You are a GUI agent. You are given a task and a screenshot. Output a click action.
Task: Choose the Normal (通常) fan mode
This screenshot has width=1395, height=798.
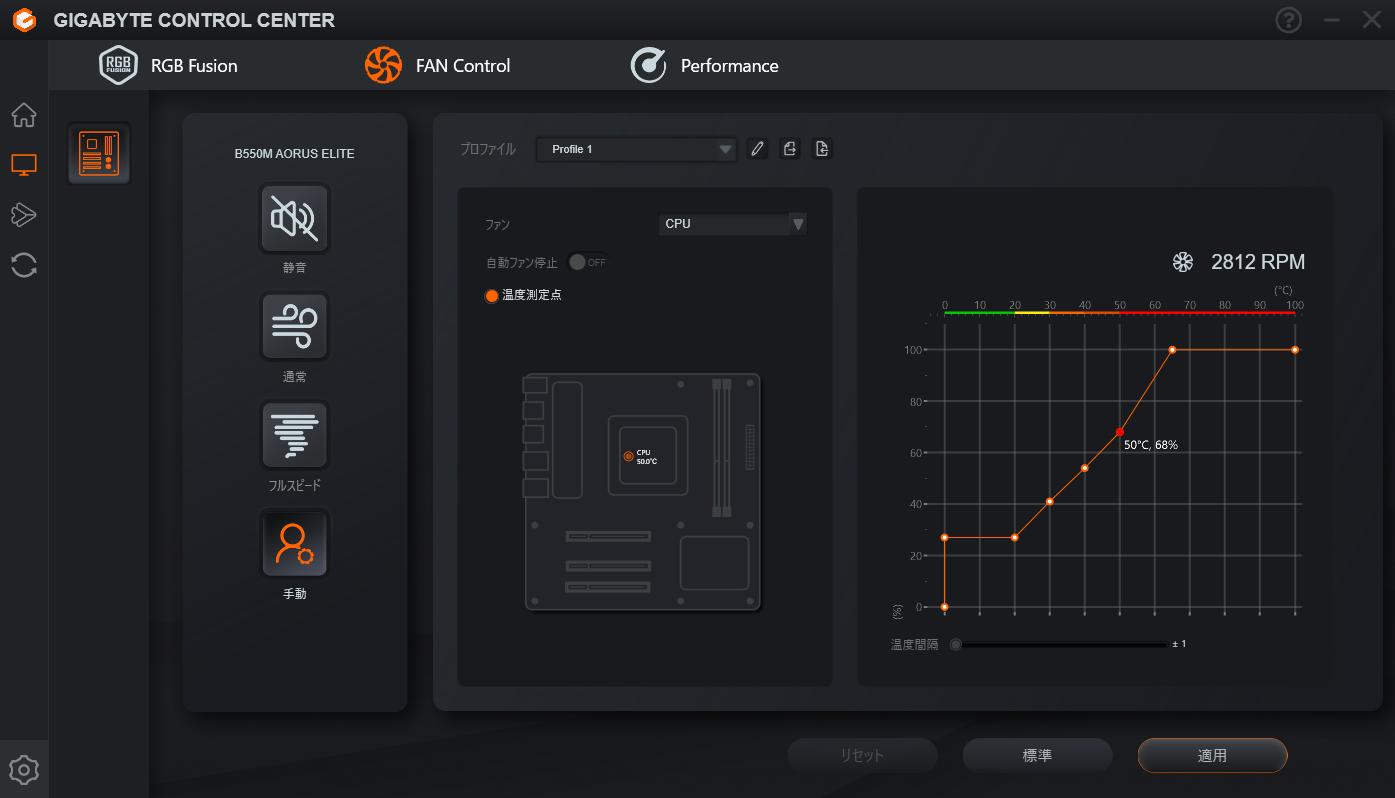click(x=295, y=326)
